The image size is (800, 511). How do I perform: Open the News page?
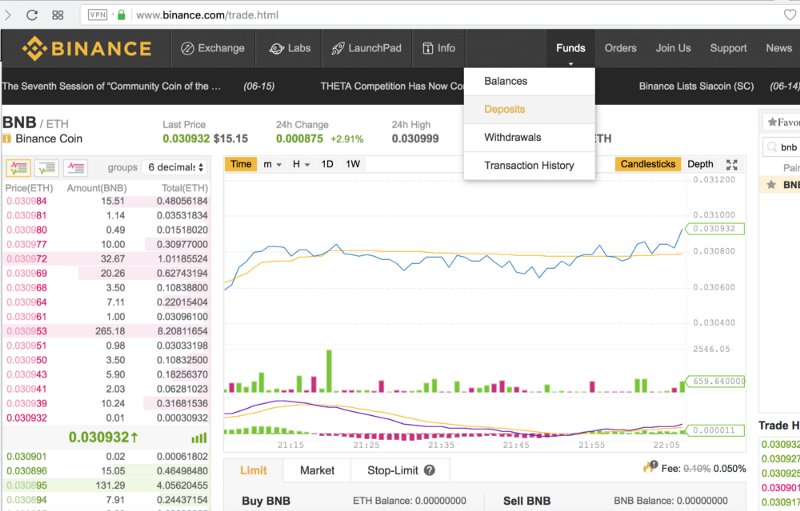tap(779, 48)
